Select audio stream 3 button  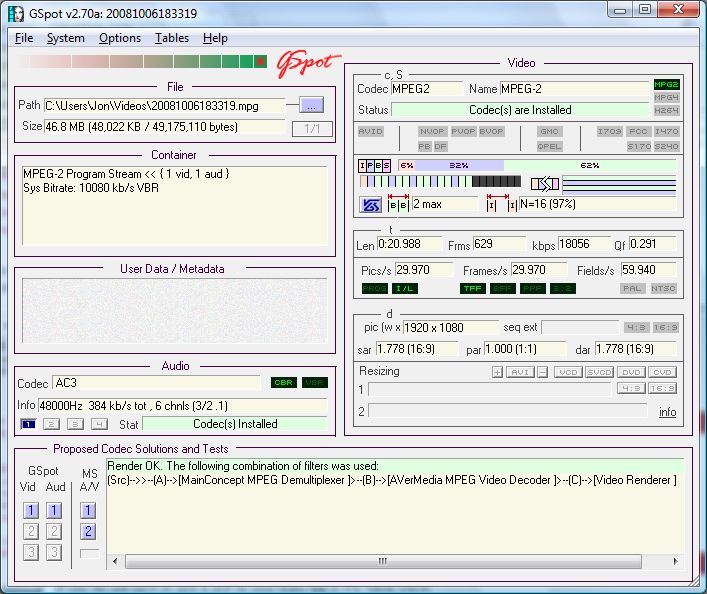(x=75, y=424)
